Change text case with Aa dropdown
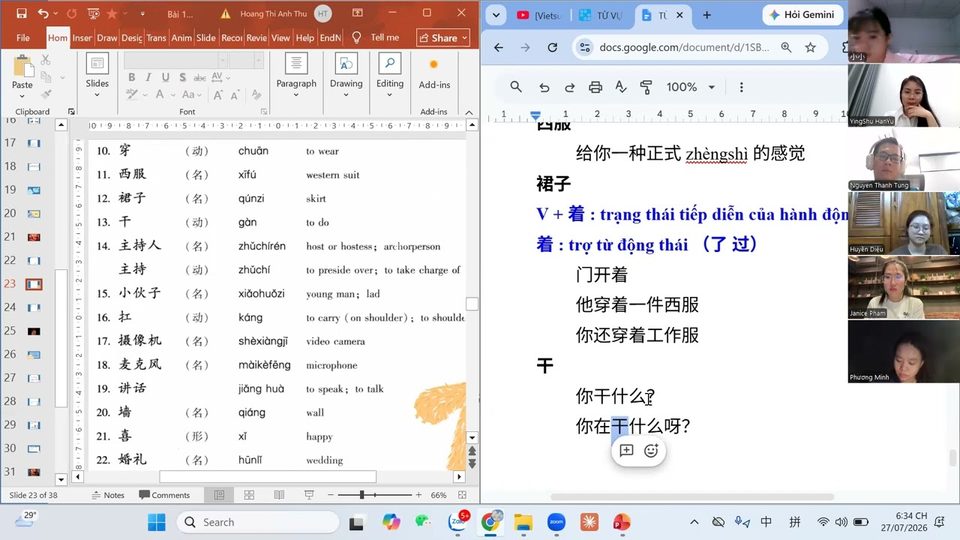Image resolution: width=960 pixels, height=540 pixels. [190, 95]
